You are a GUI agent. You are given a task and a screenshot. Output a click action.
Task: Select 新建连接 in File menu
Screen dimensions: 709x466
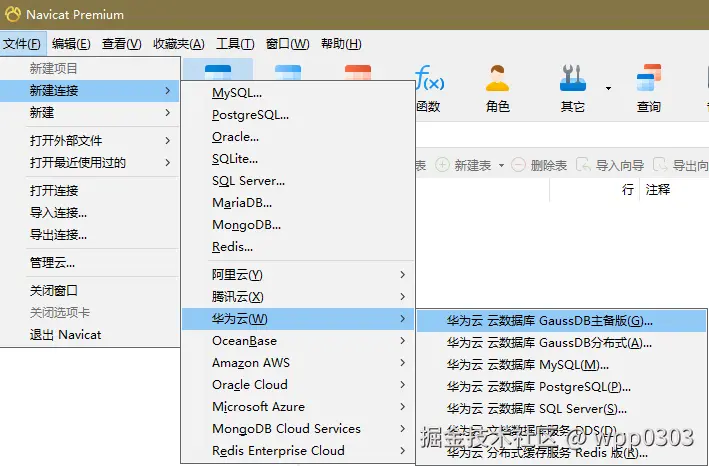(x=90, y=90)
